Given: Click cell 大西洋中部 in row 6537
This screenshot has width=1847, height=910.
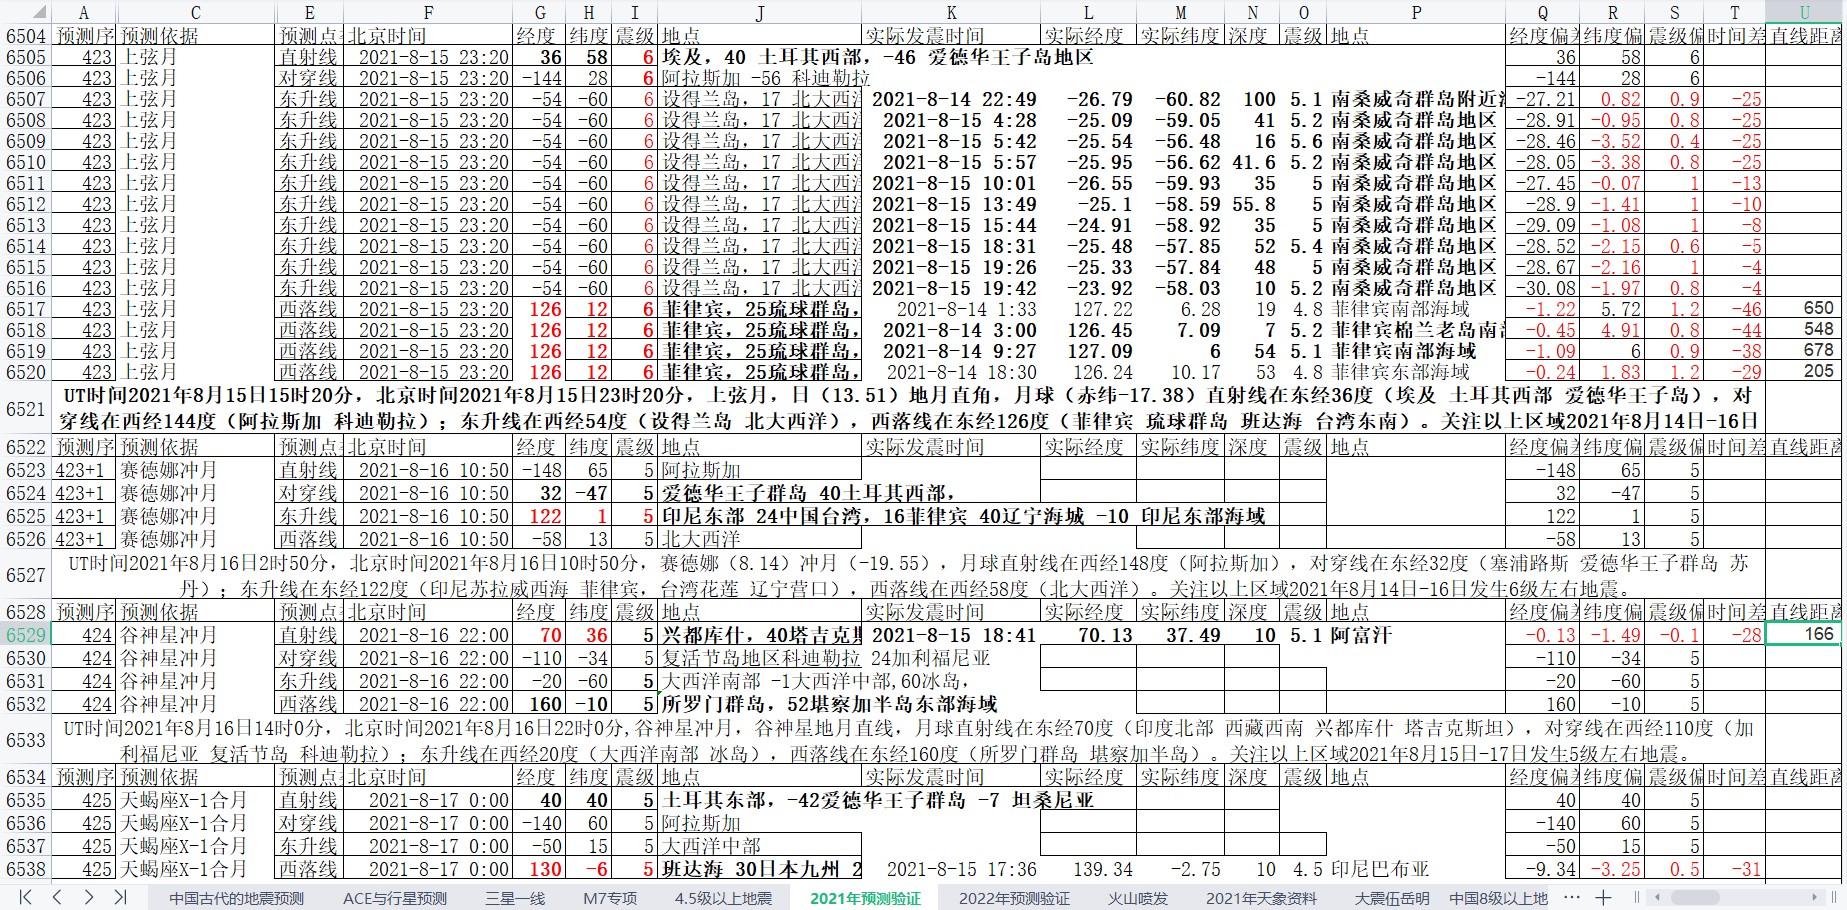Looking at the screenshot, I should [x=760, y=846].
